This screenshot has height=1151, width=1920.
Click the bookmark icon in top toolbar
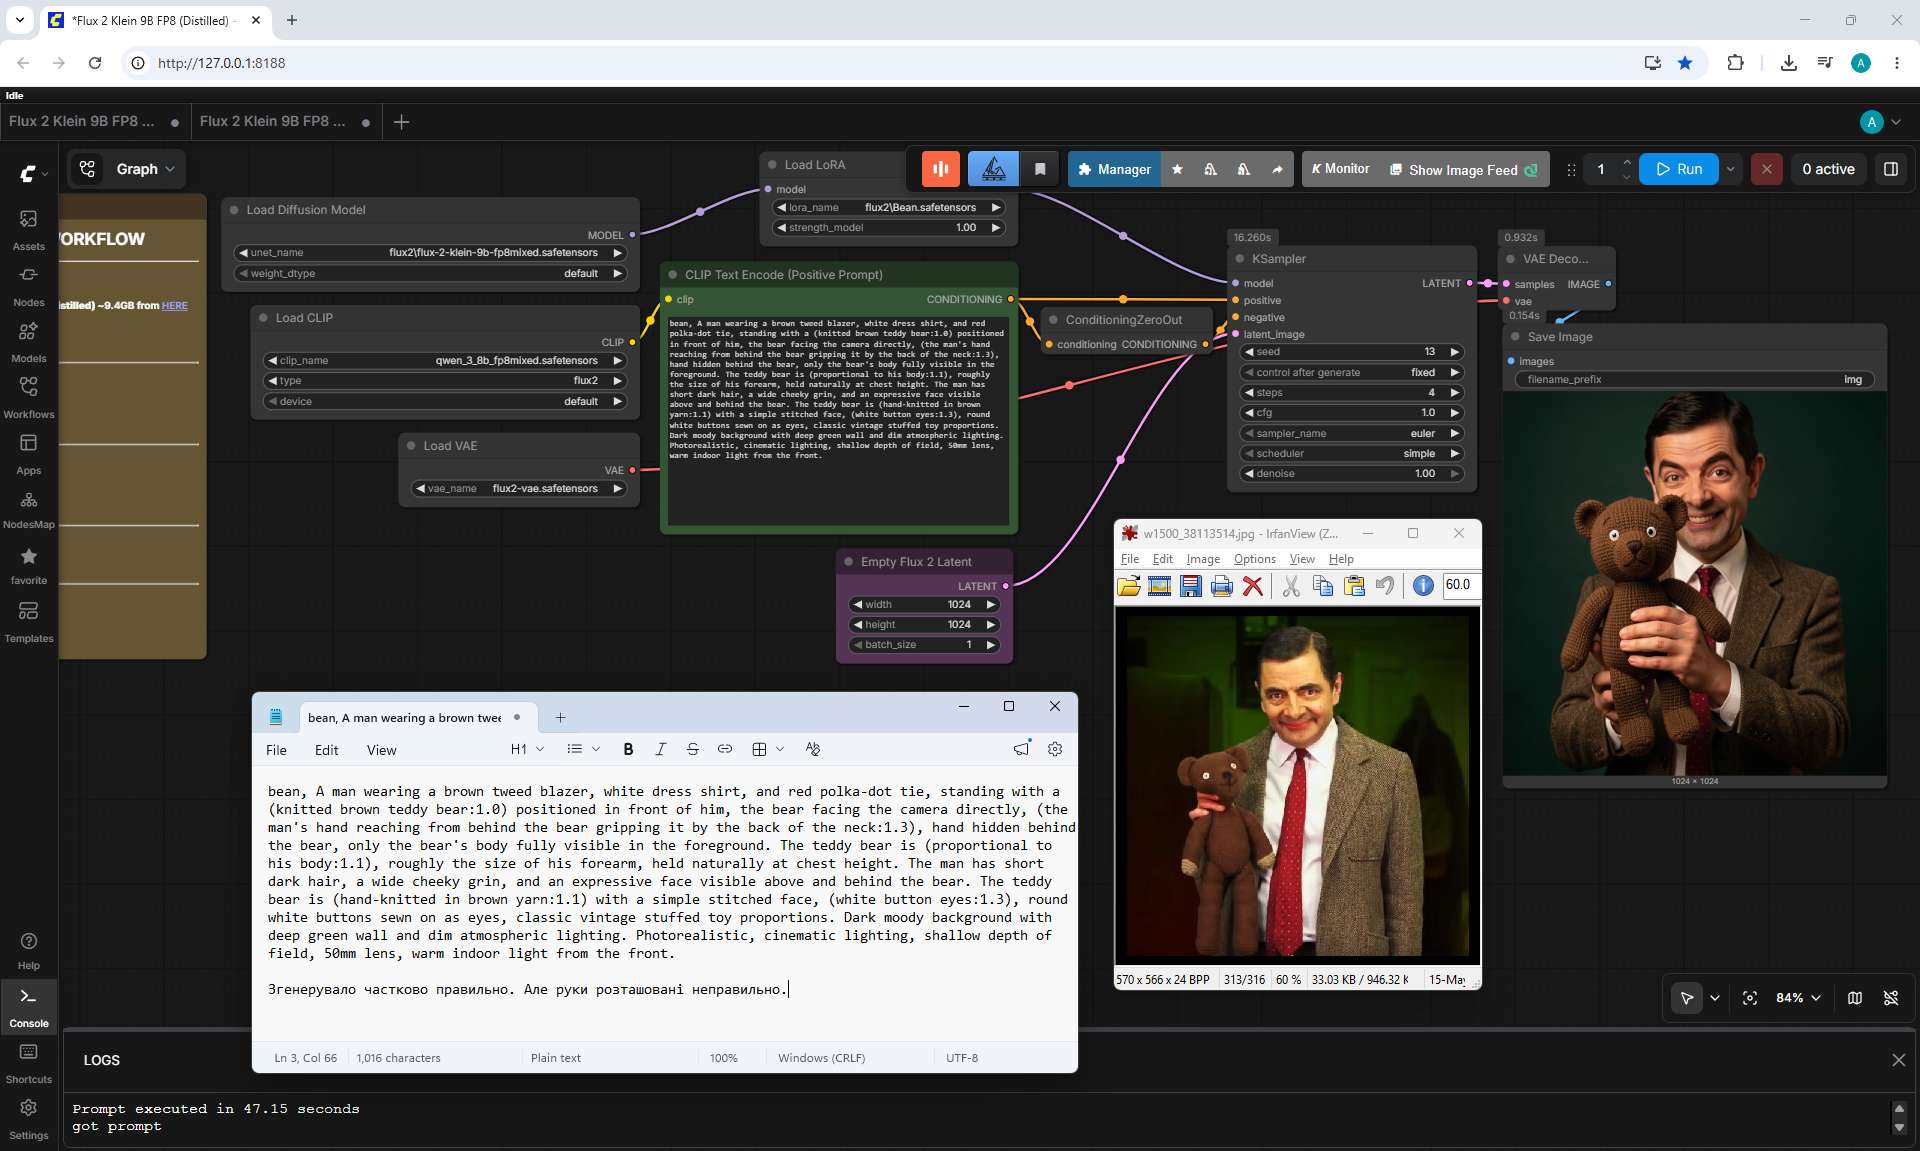pos(1040,169)
